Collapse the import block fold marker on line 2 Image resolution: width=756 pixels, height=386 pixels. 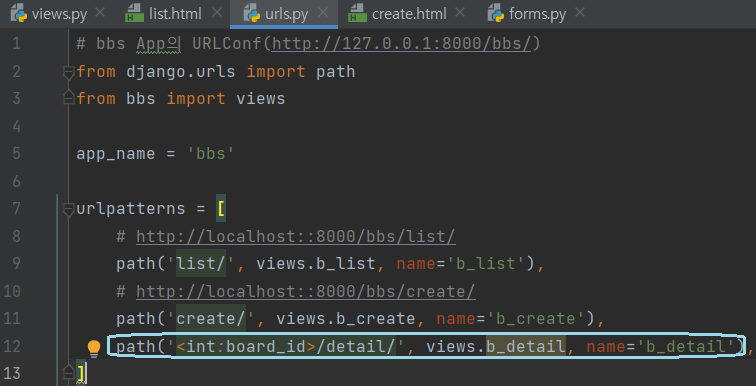[x=68, y=72]
